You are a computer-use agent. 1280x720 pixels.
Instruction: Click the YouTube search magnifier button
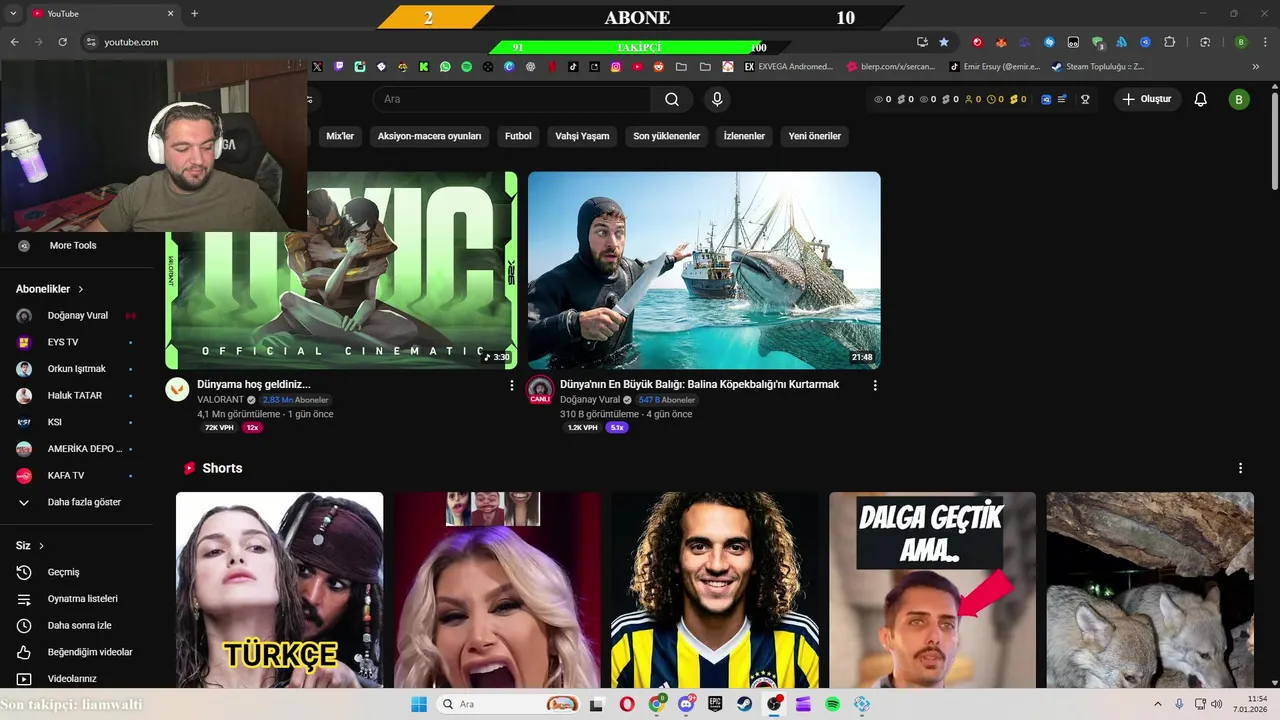click(x=672, y=99)
